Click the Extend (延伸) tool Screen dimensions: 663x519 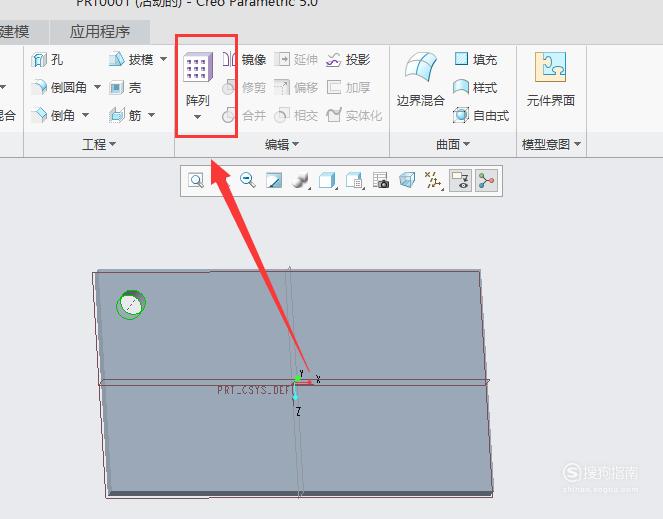[x=296, y=60]
